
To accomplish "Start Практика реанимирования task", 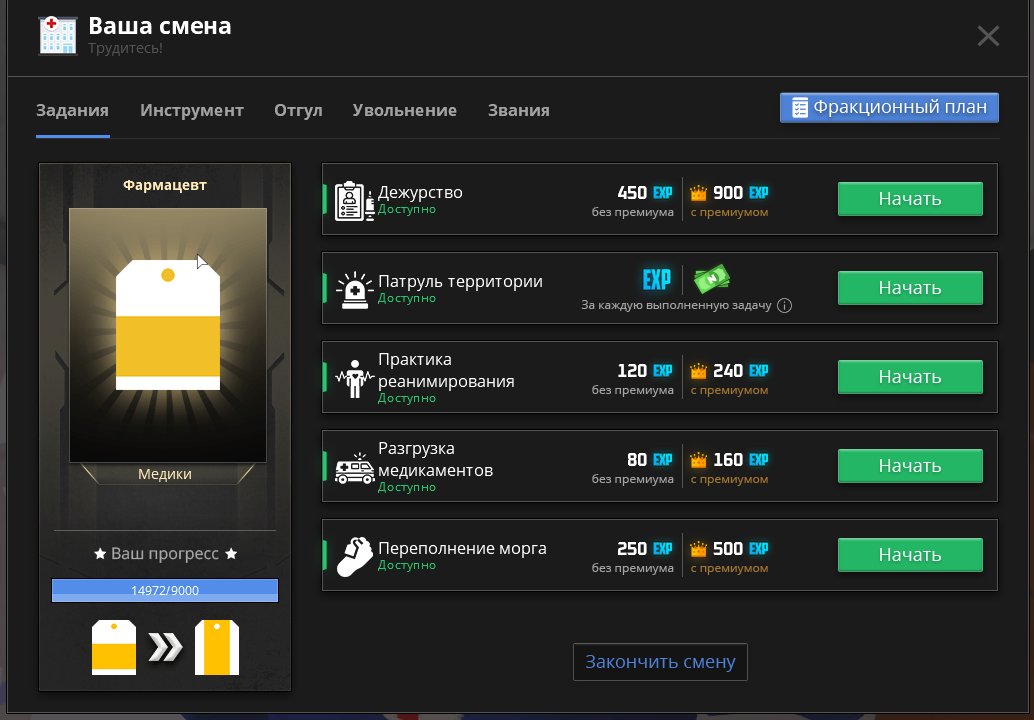I will [x=910, y=376].
